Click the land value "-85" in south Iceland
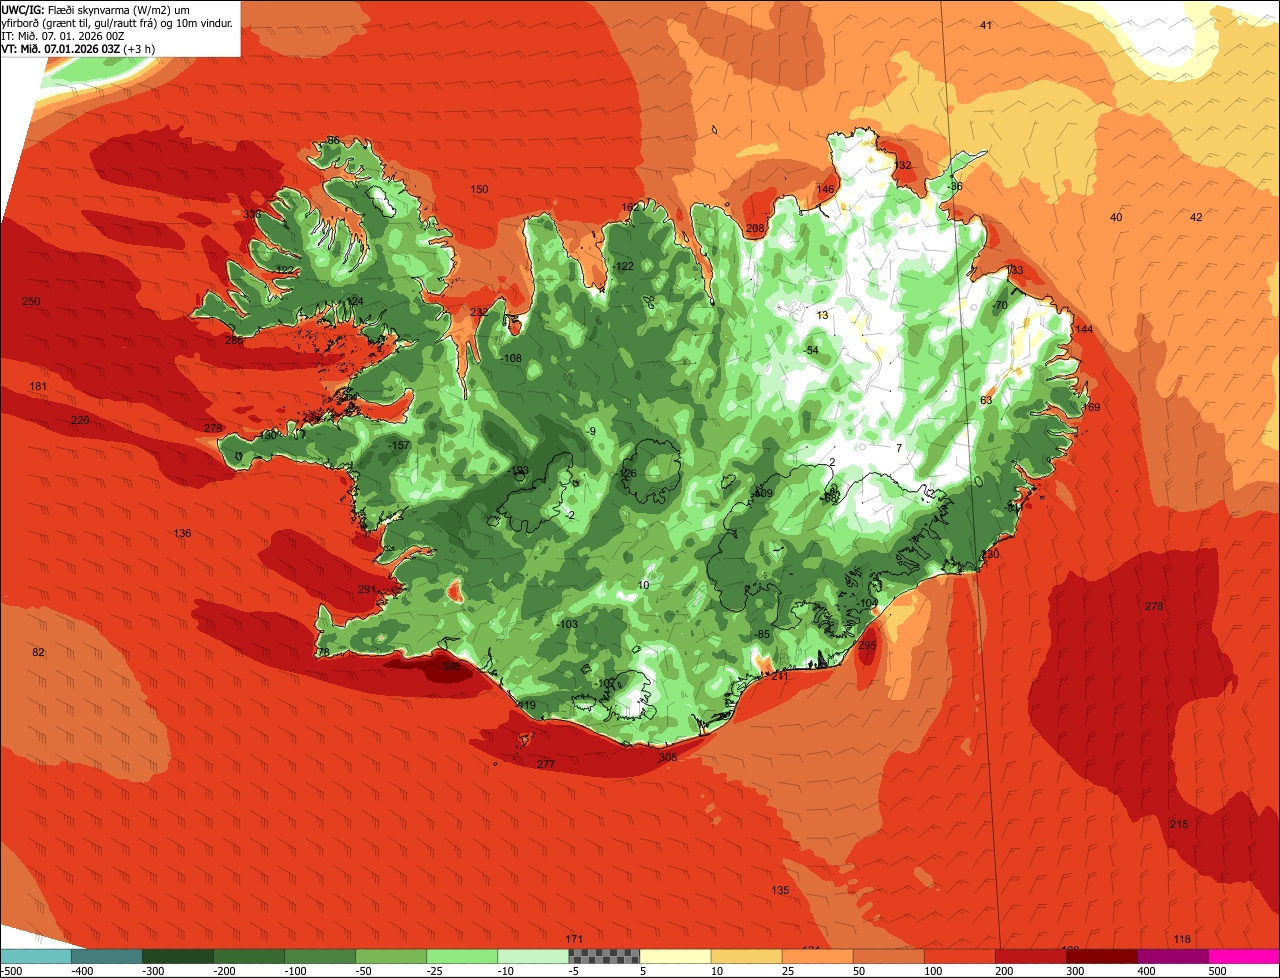The height and width of the screenshot is (978, 1280). click(762, 634)
